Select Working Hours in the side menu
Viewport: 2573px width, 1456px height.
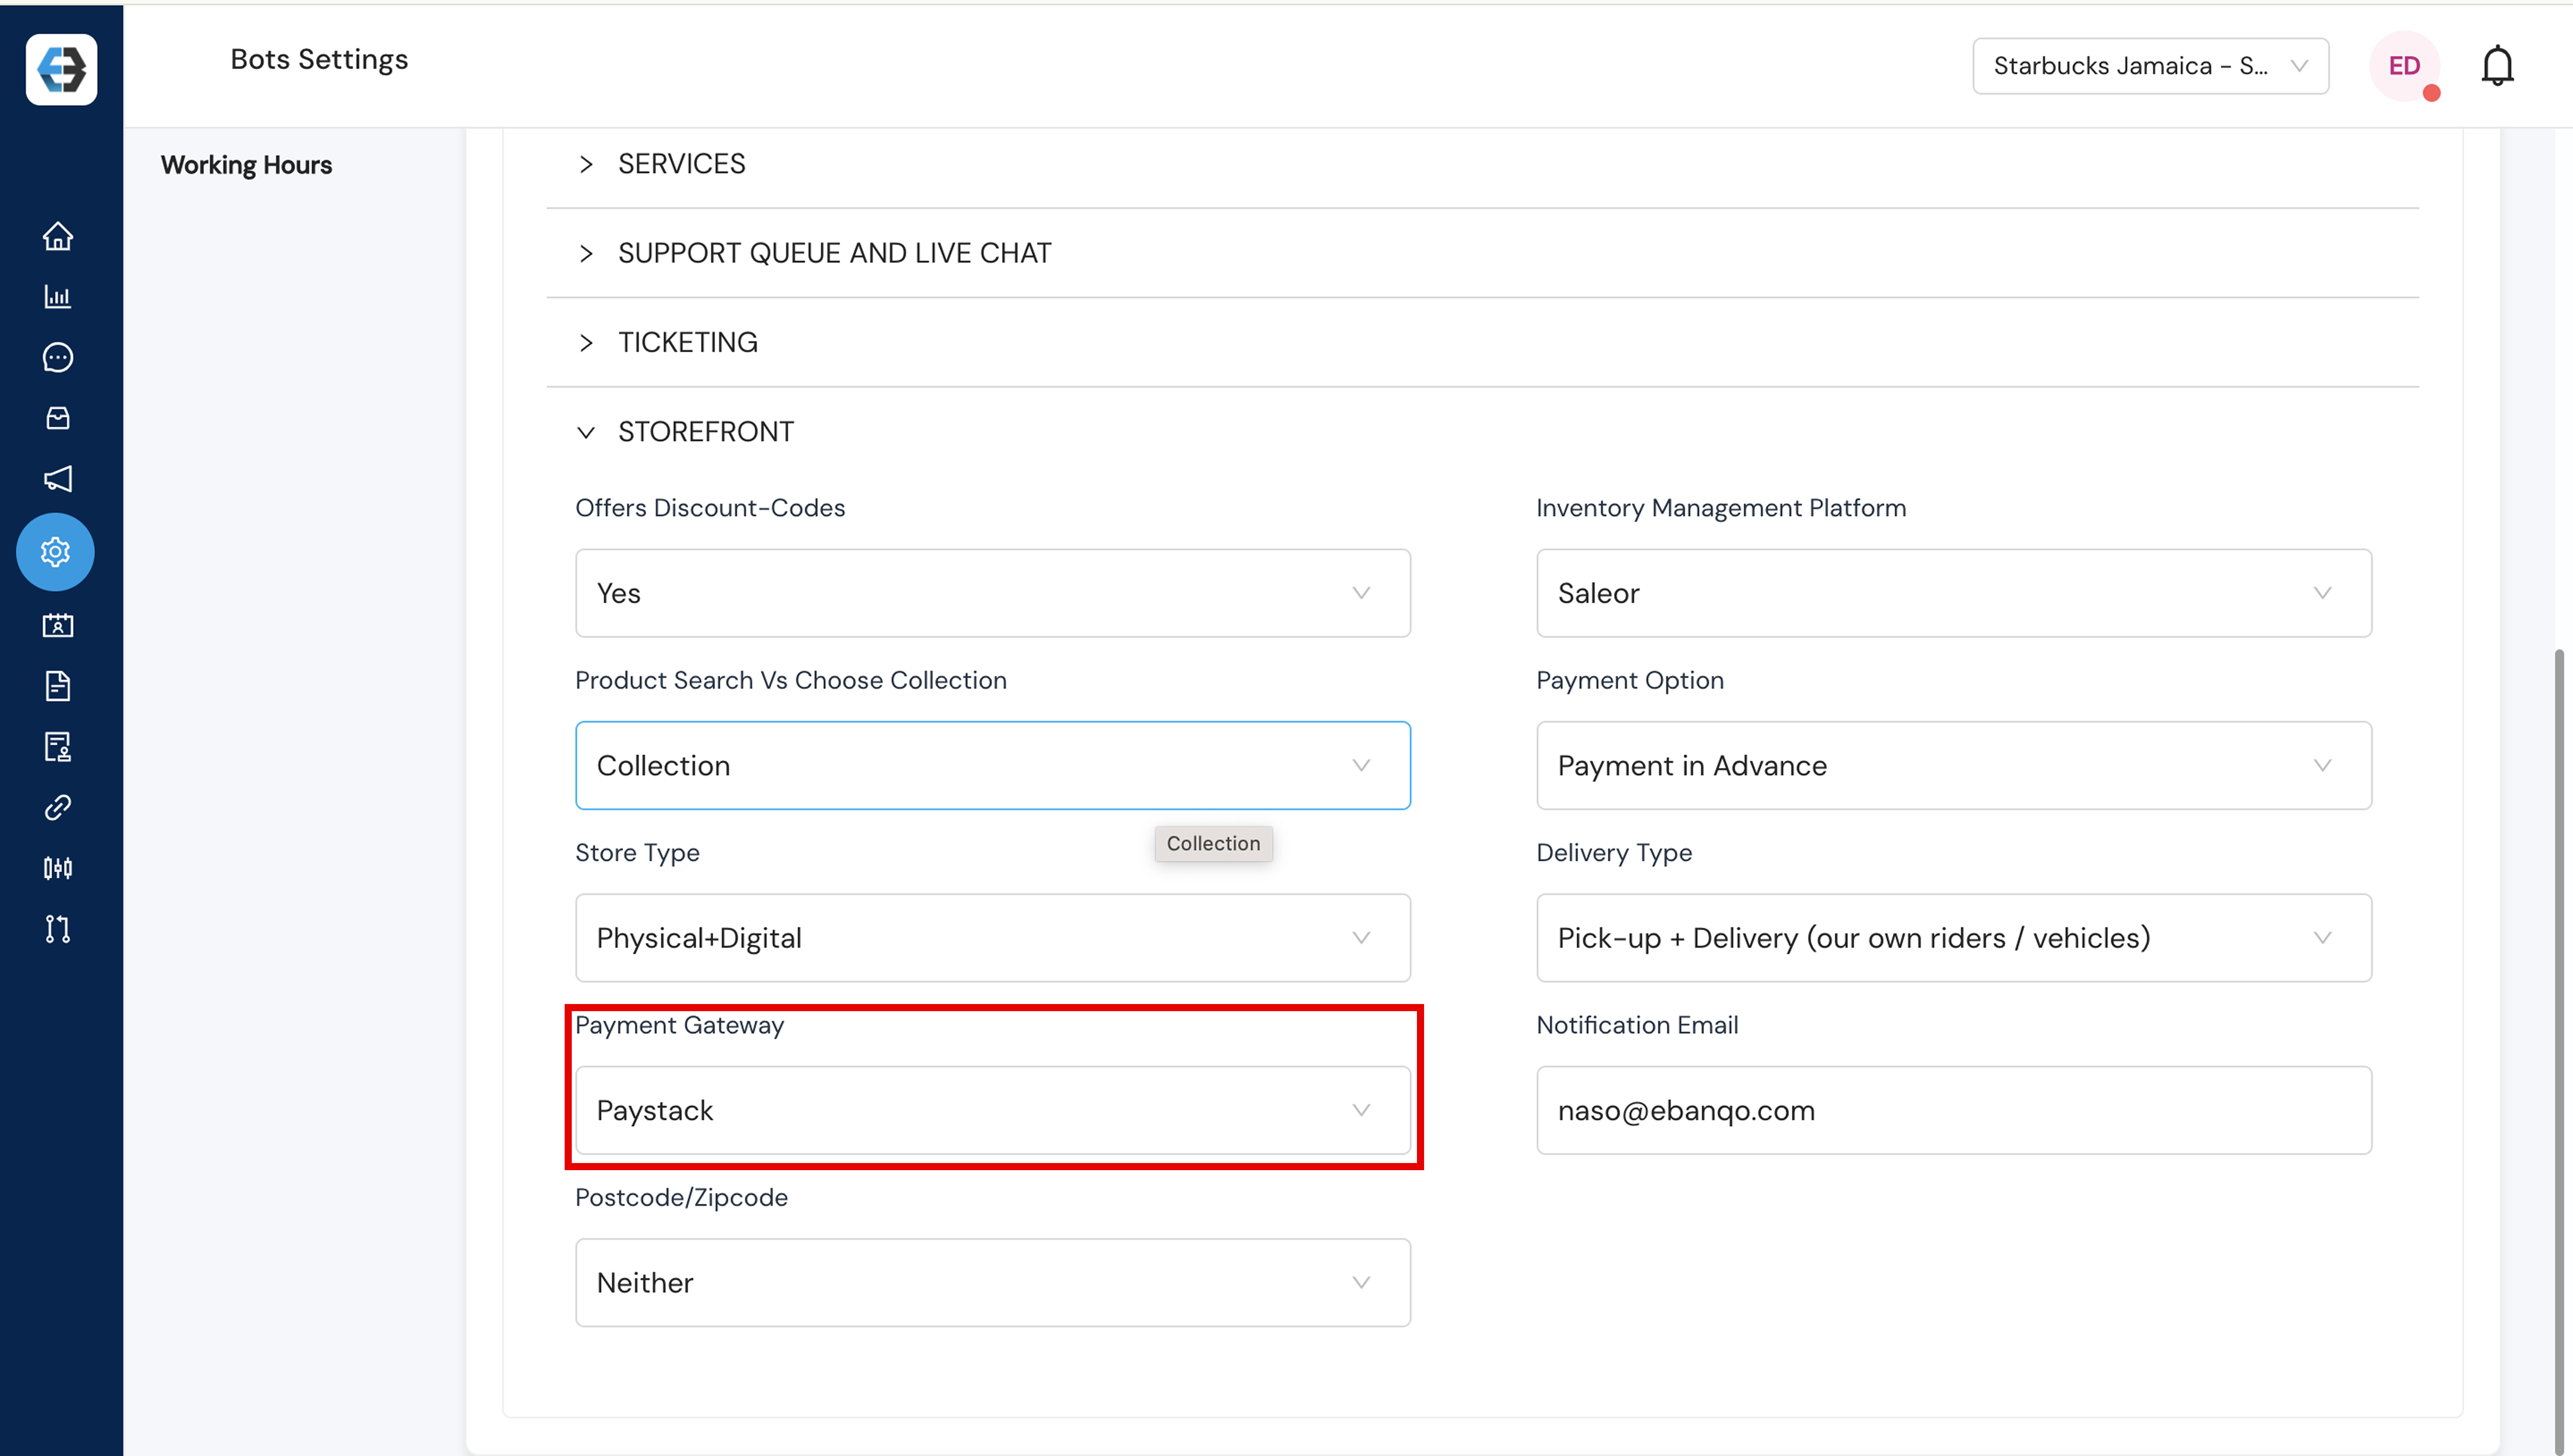coord(246,165)
